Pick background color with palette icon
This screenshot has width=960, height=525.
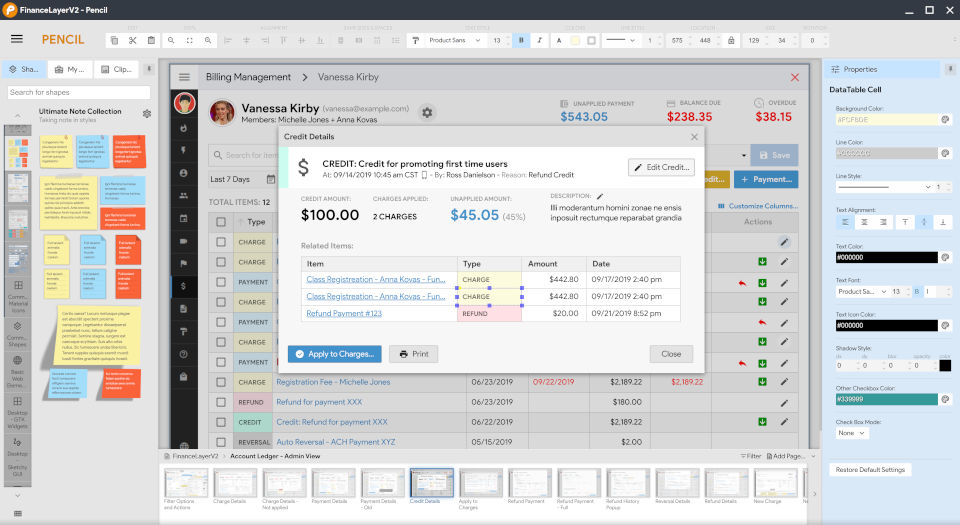click(945, 119)
